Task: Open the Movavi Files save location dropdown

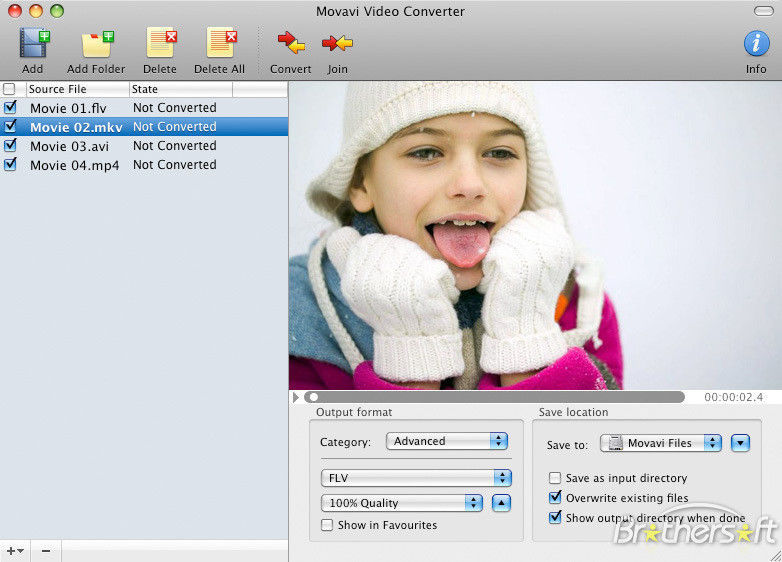Action: click(x=660, y=443)
